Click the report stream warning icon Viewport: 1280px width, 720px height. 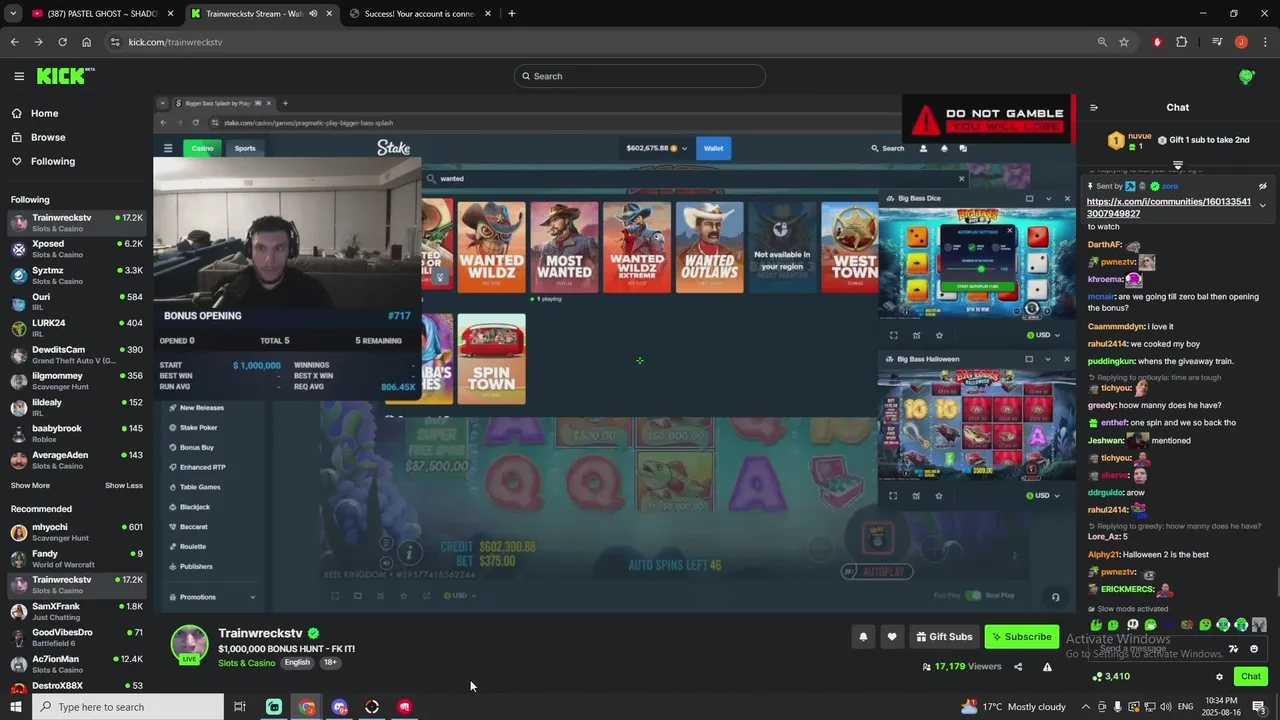(1047, 666)
